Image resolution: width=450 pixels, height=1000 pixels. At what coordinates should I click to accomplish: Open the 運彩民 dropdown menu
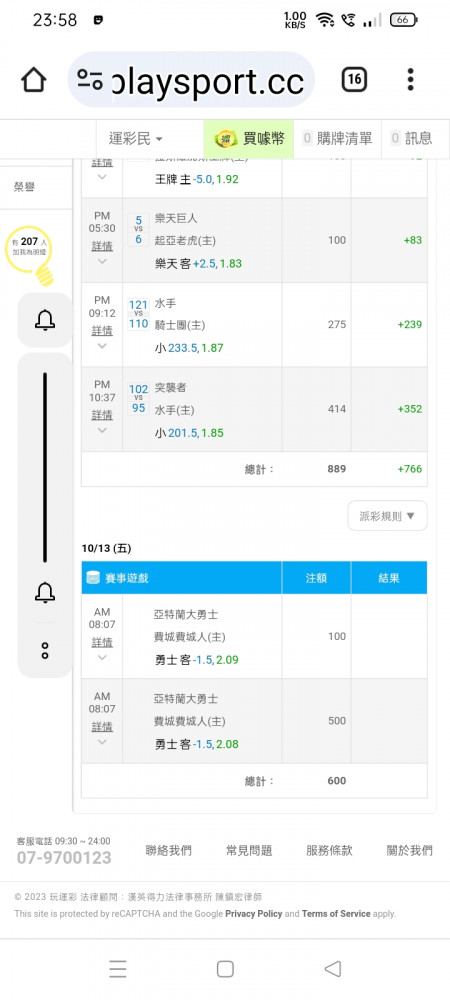tap(135, 138)
